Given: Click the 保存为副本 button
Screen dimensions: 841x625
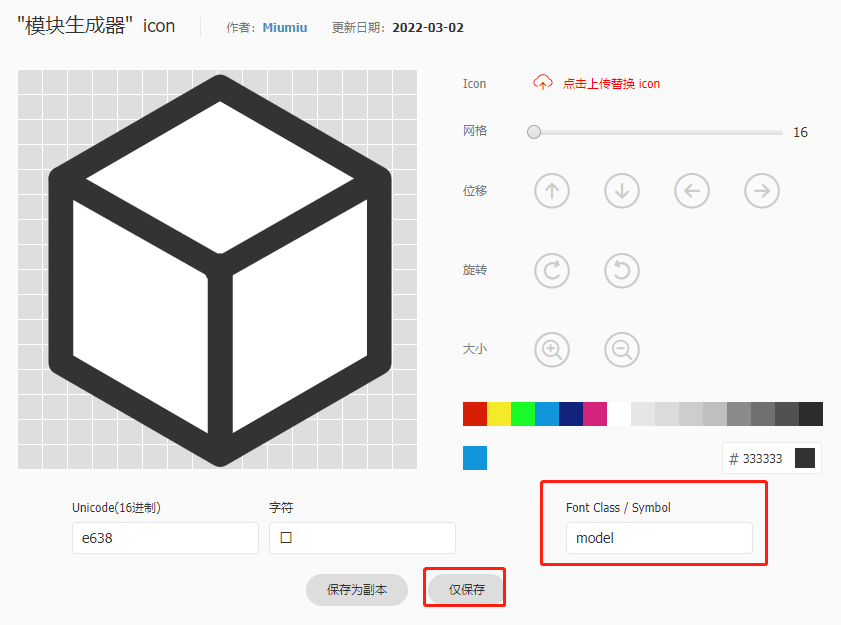Looking at the screenshot, I should (x=356, y=589).
